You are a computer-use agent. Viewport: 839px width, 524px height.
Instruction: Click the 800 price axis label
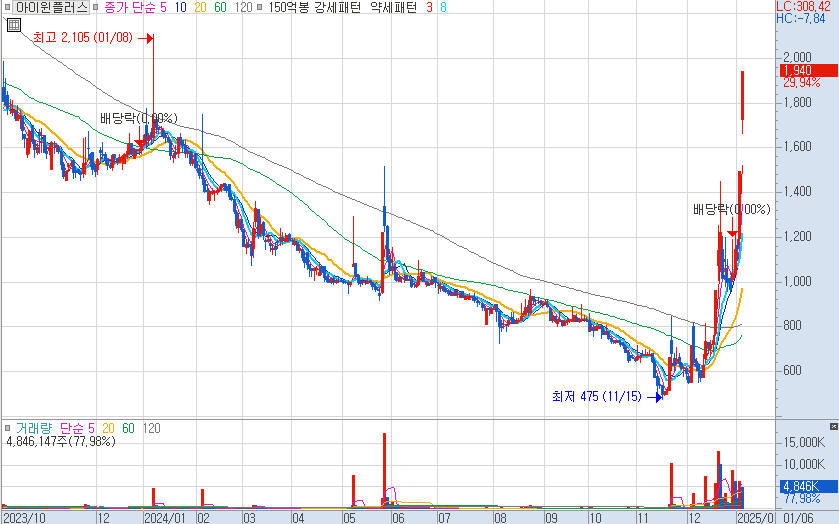[792, 325]
